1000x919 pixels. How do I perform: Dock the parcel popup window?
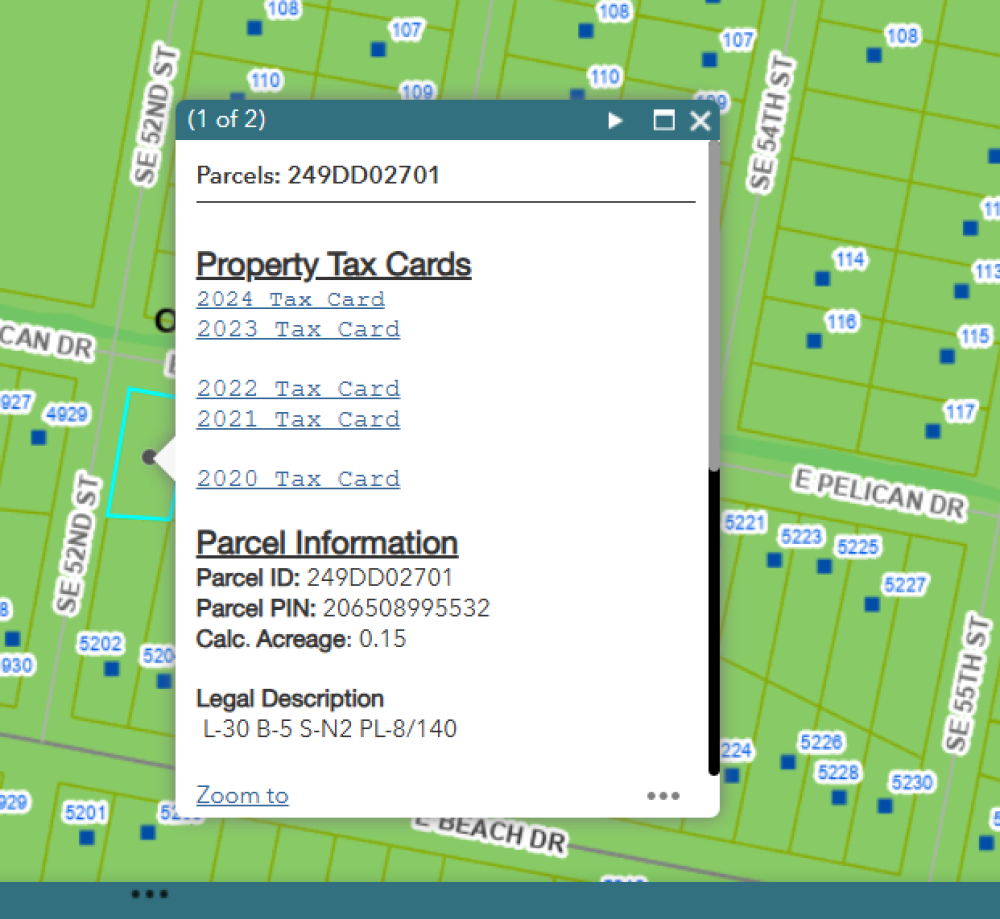click(x=662, y=120)
